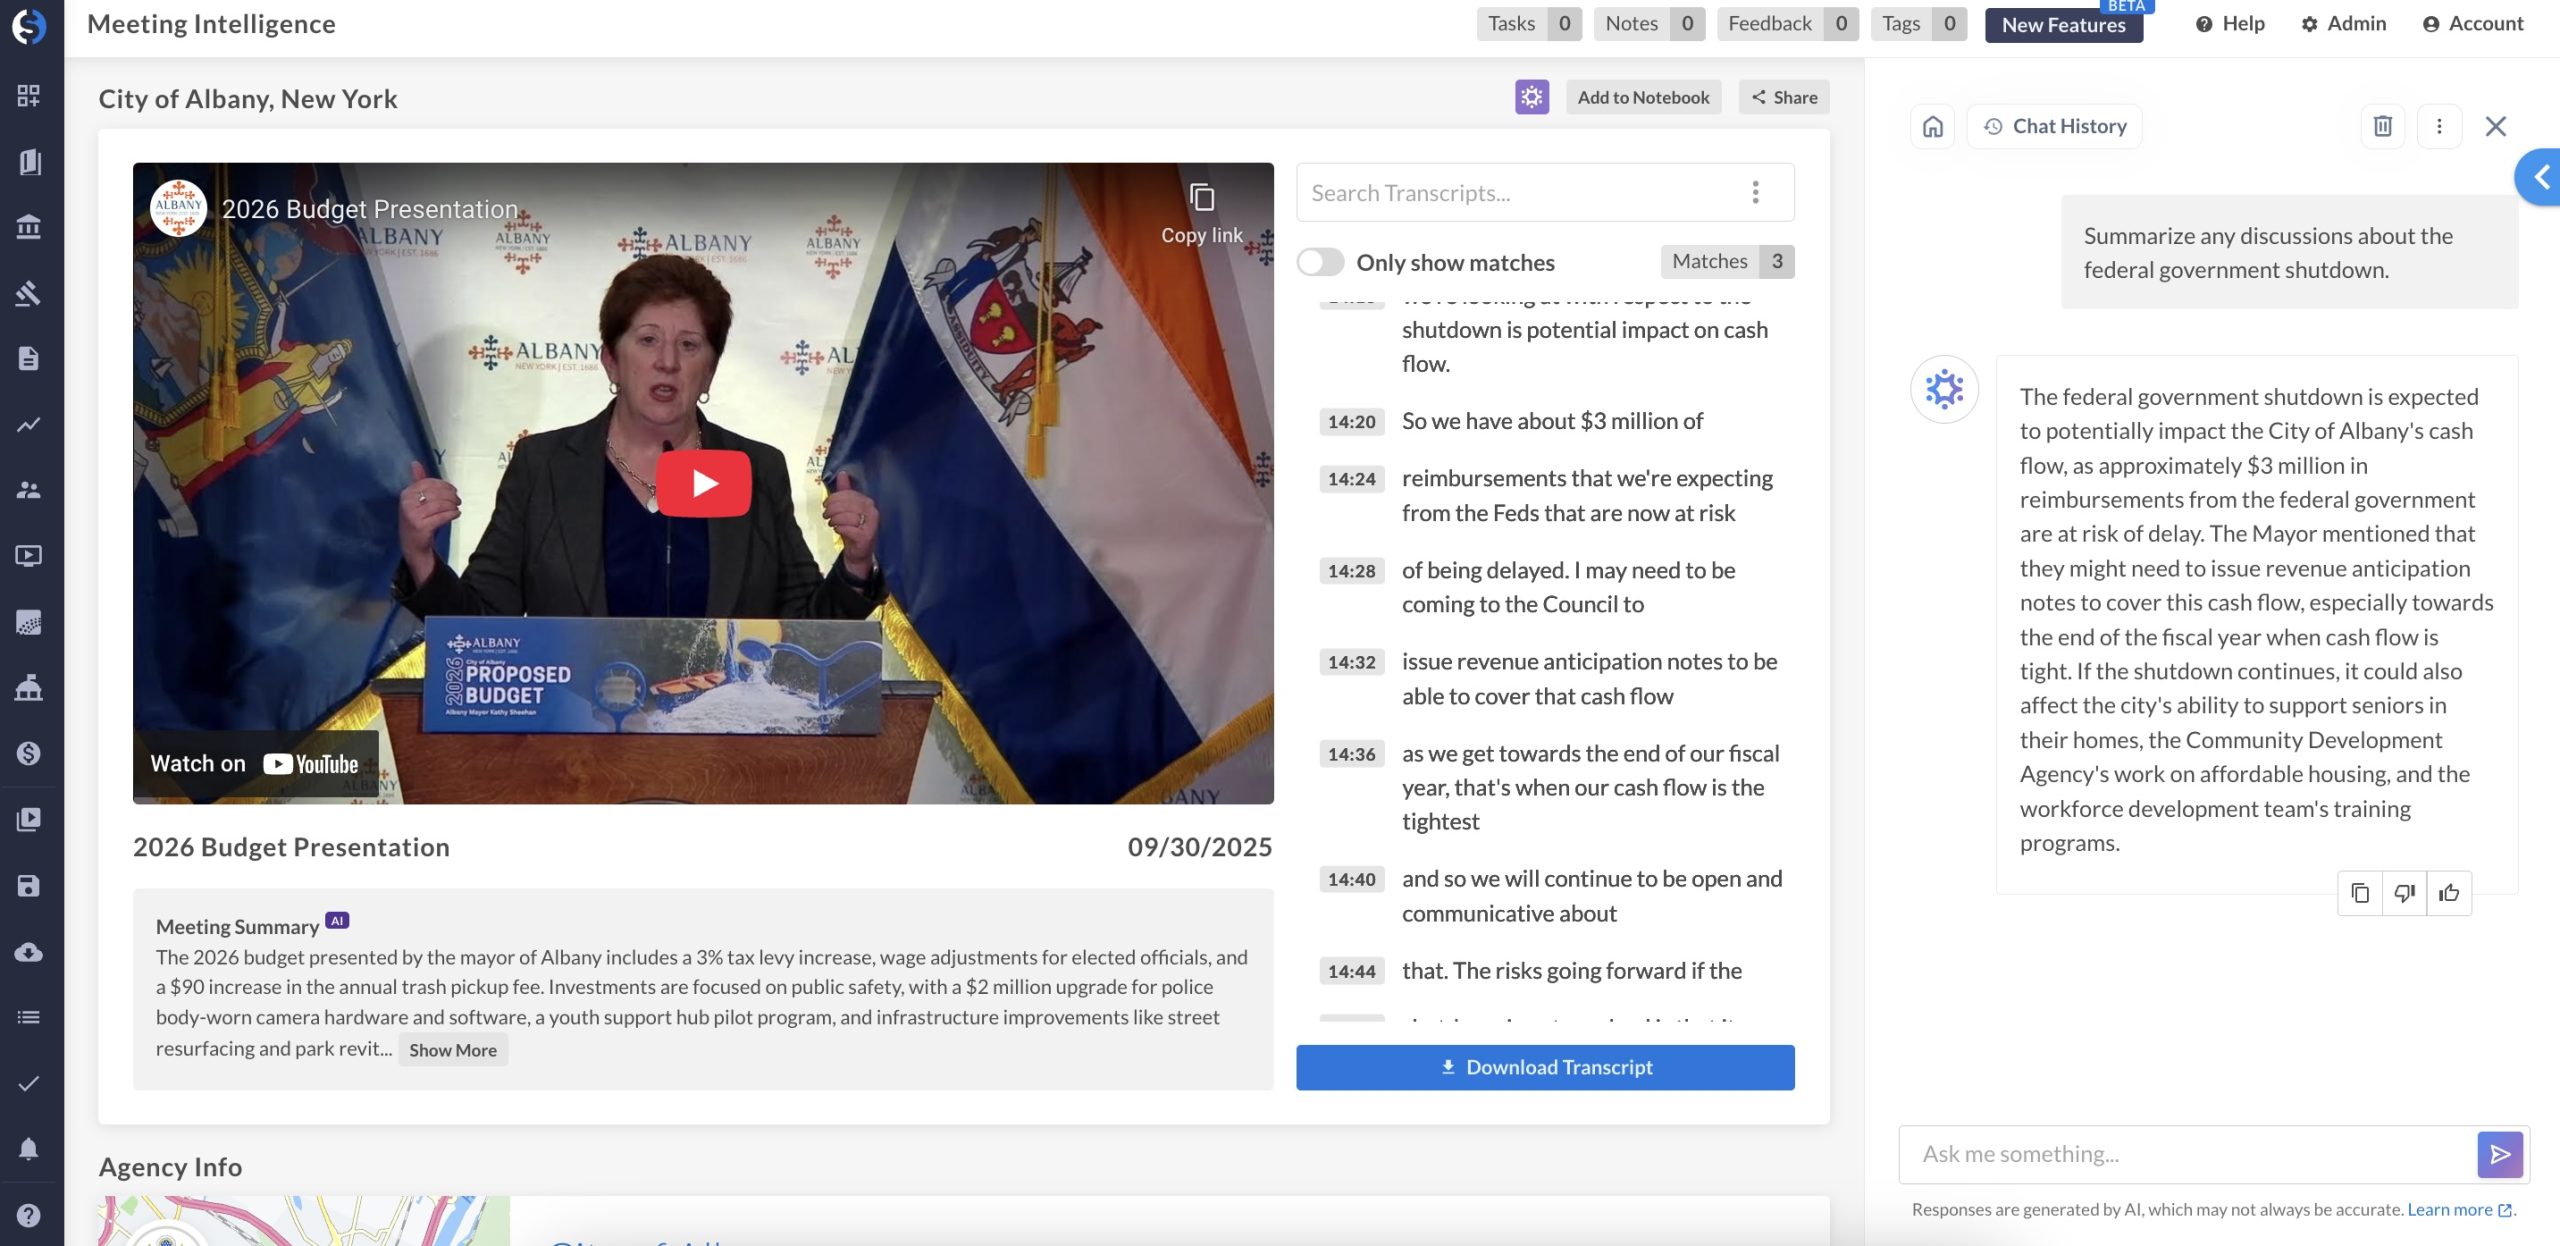Copy the AI chat response text
2560x1246 pixels.
coord(2360,893)
